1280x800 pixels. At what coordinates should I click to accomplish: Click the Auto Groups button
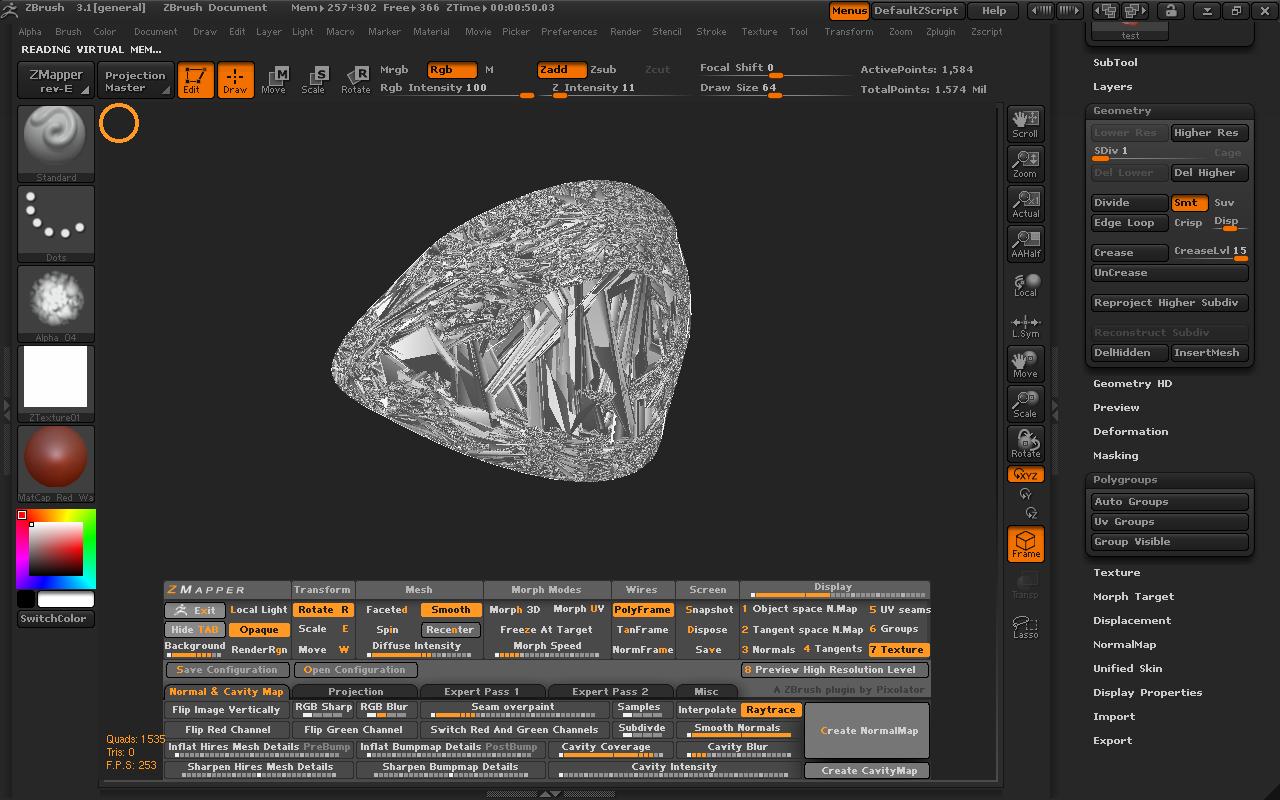coord(1170,502)
